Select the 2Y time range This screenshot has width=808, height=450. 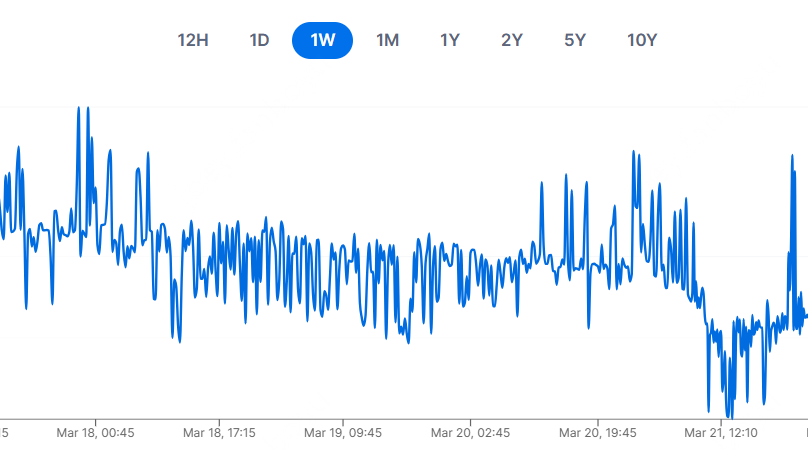[x=512, y=40]
